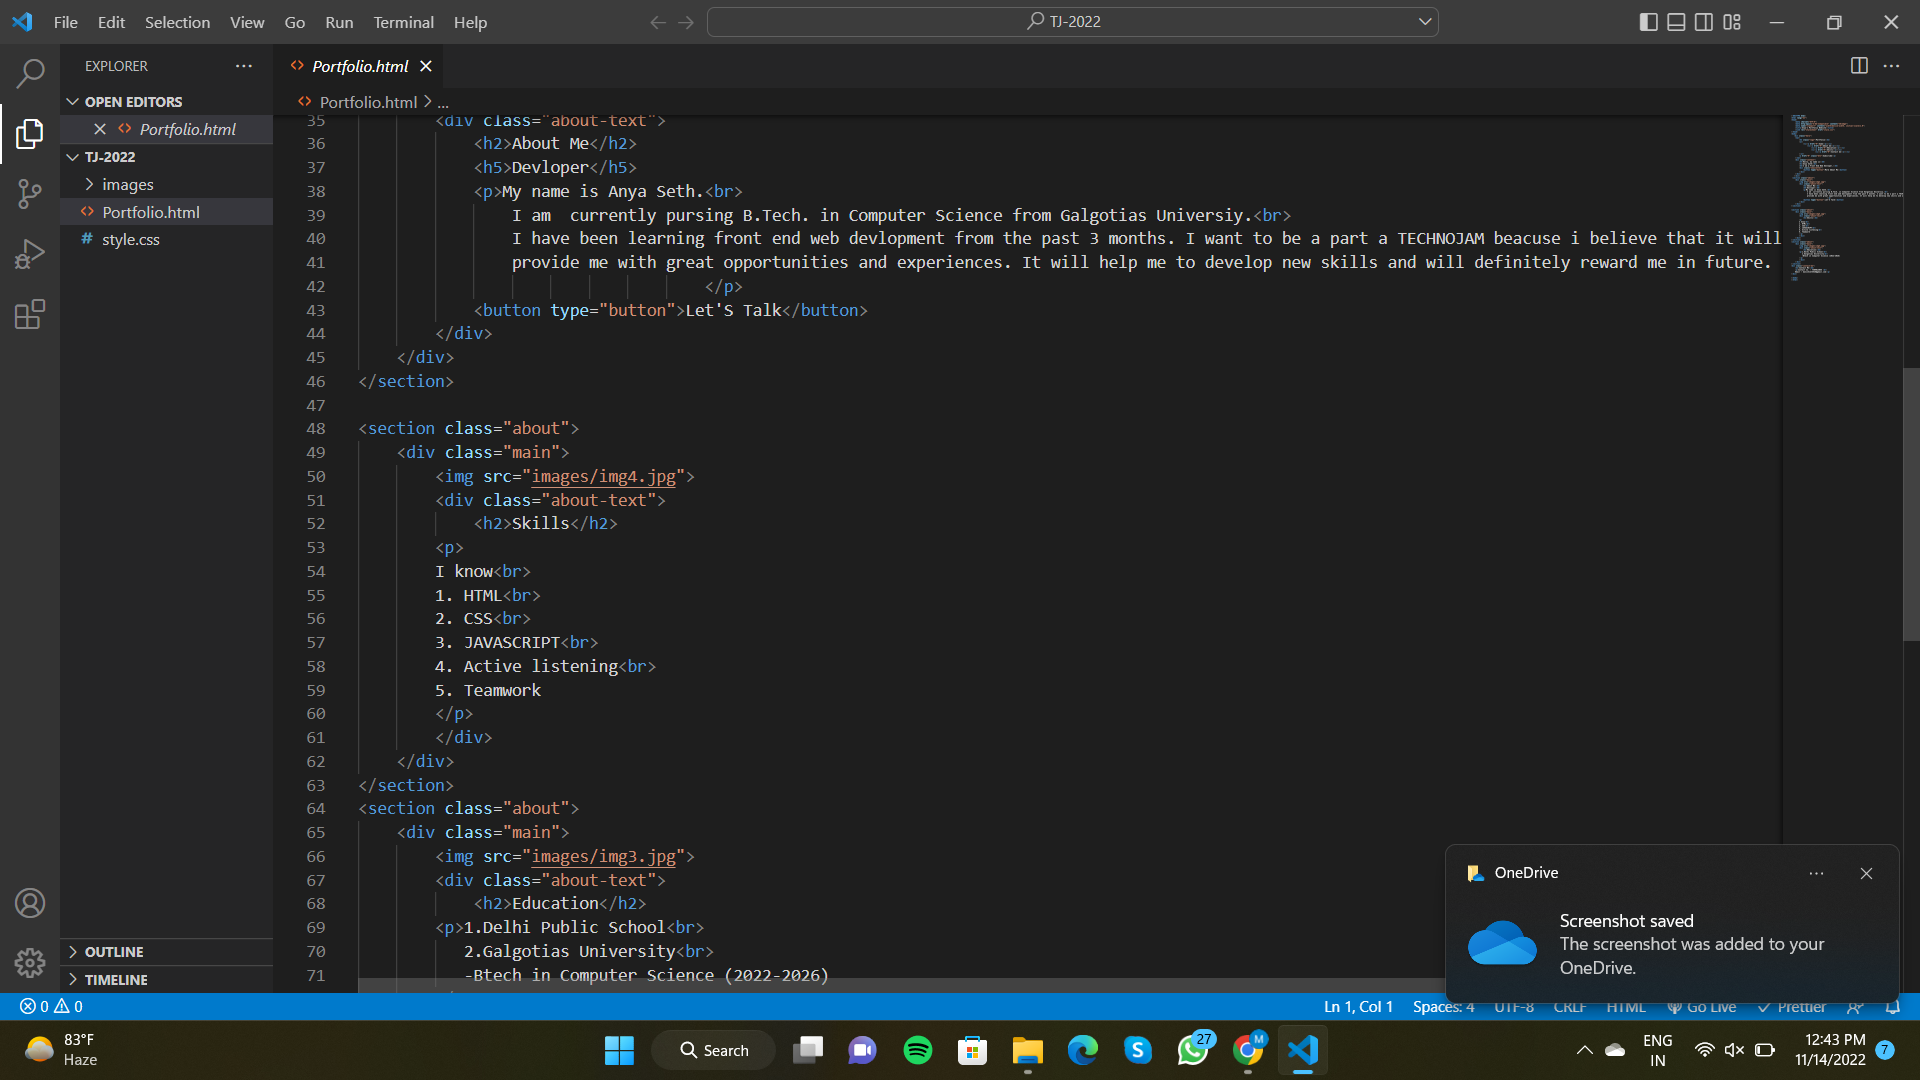Open the Extensions view
The height and width of the screenshot is (1080, 1920).
30,313
